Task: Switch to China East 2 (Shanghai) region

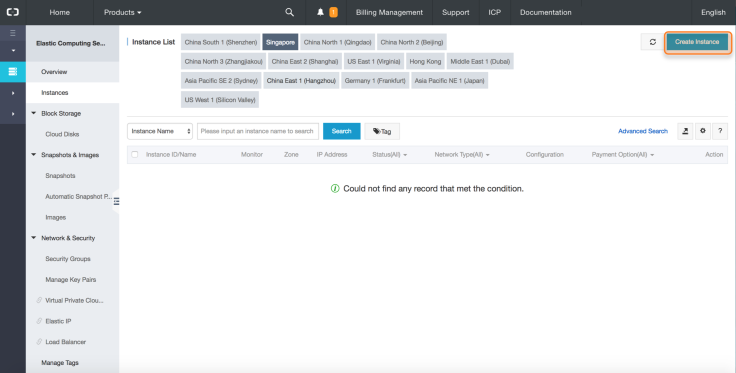Action: point(305,61)
